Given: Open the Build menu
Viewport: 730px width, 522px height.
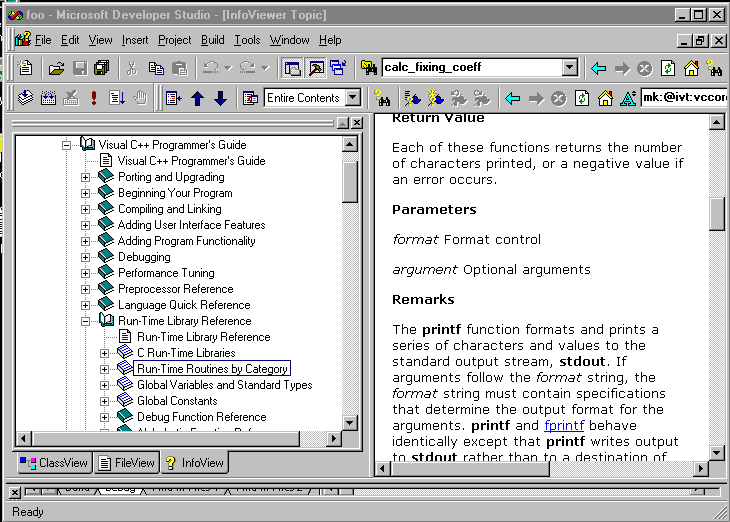Looking at the screenshot, I should (x=212, y=40).
